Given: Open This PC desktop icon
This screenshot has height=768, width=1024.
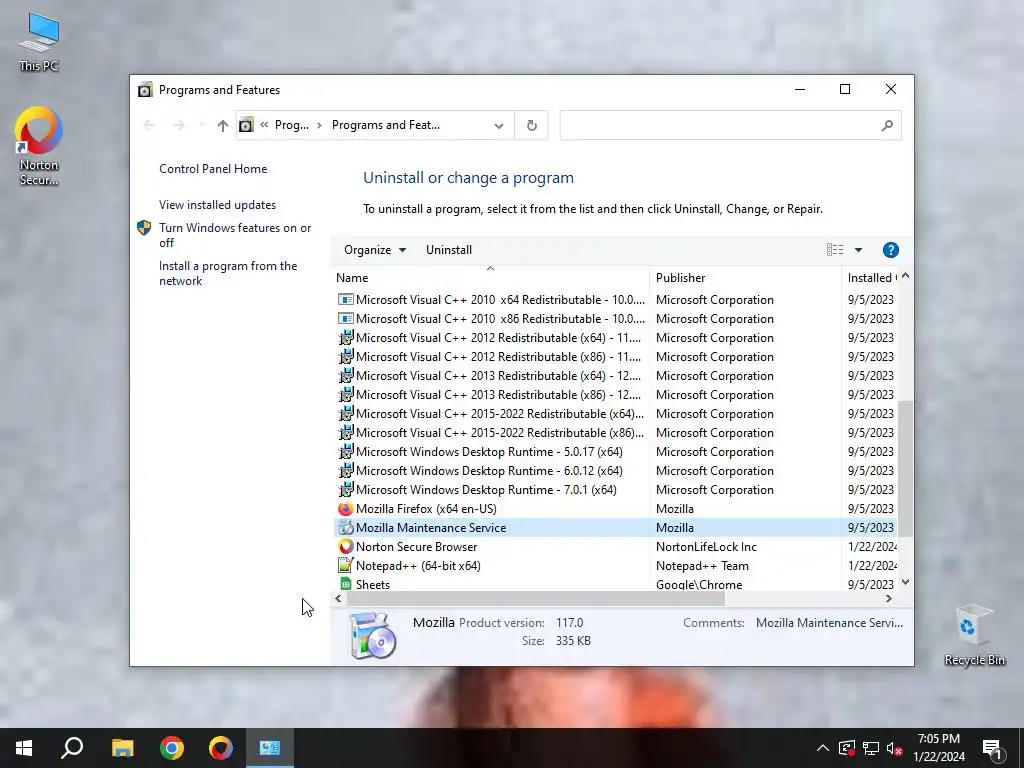Looking at the screenshot, I should pos(39,40).
